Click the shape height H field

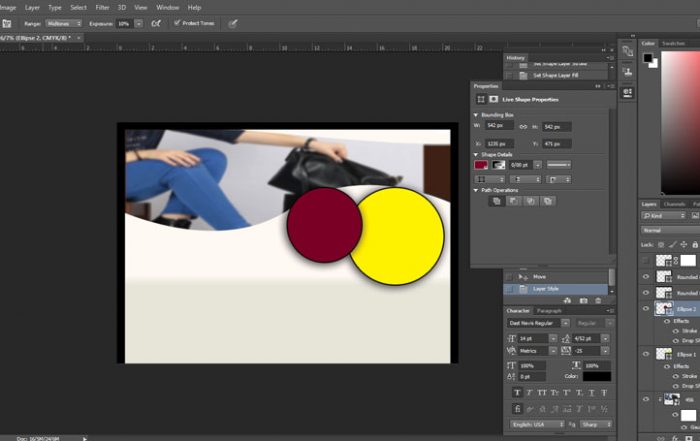[x=557, y=127]
